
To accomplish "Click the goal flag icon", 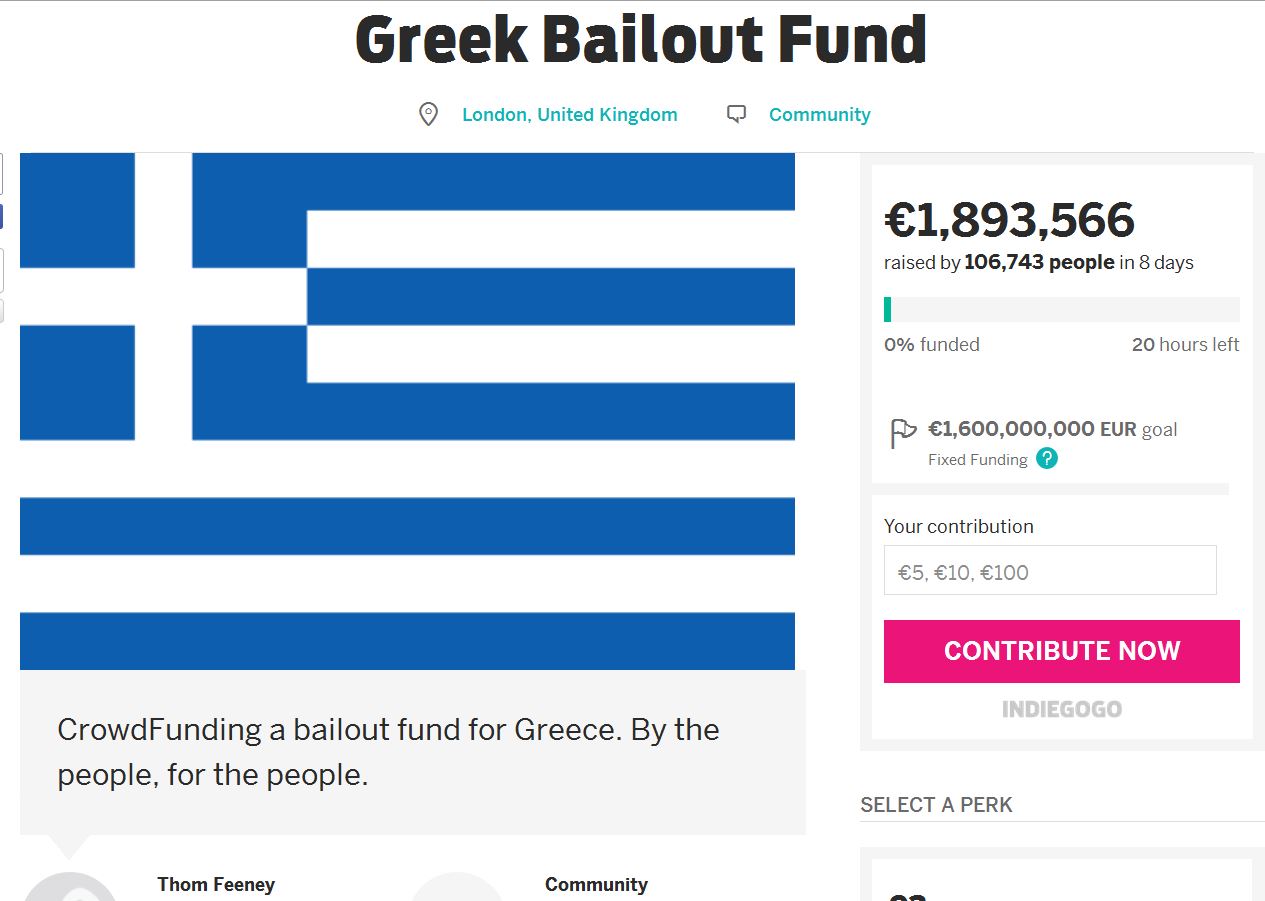I will 903,434.
